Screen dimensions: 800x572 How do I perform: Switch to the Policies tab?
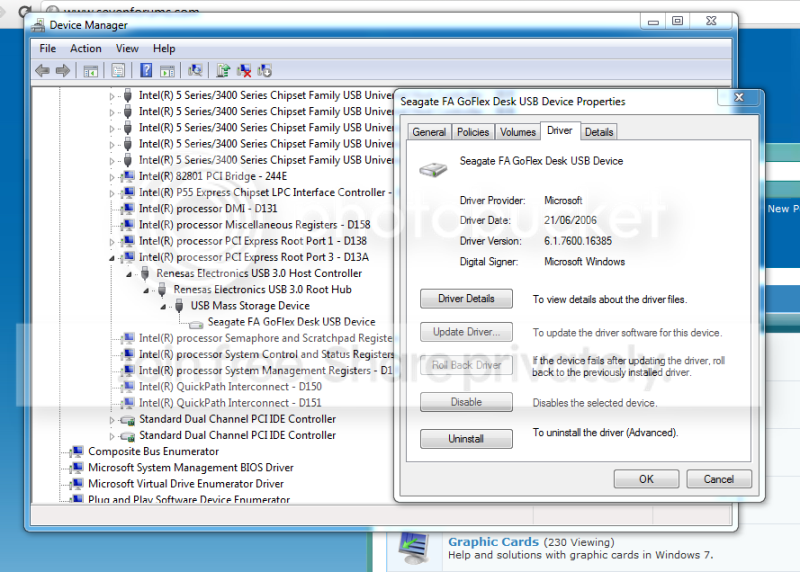click(x=472, y=132)
